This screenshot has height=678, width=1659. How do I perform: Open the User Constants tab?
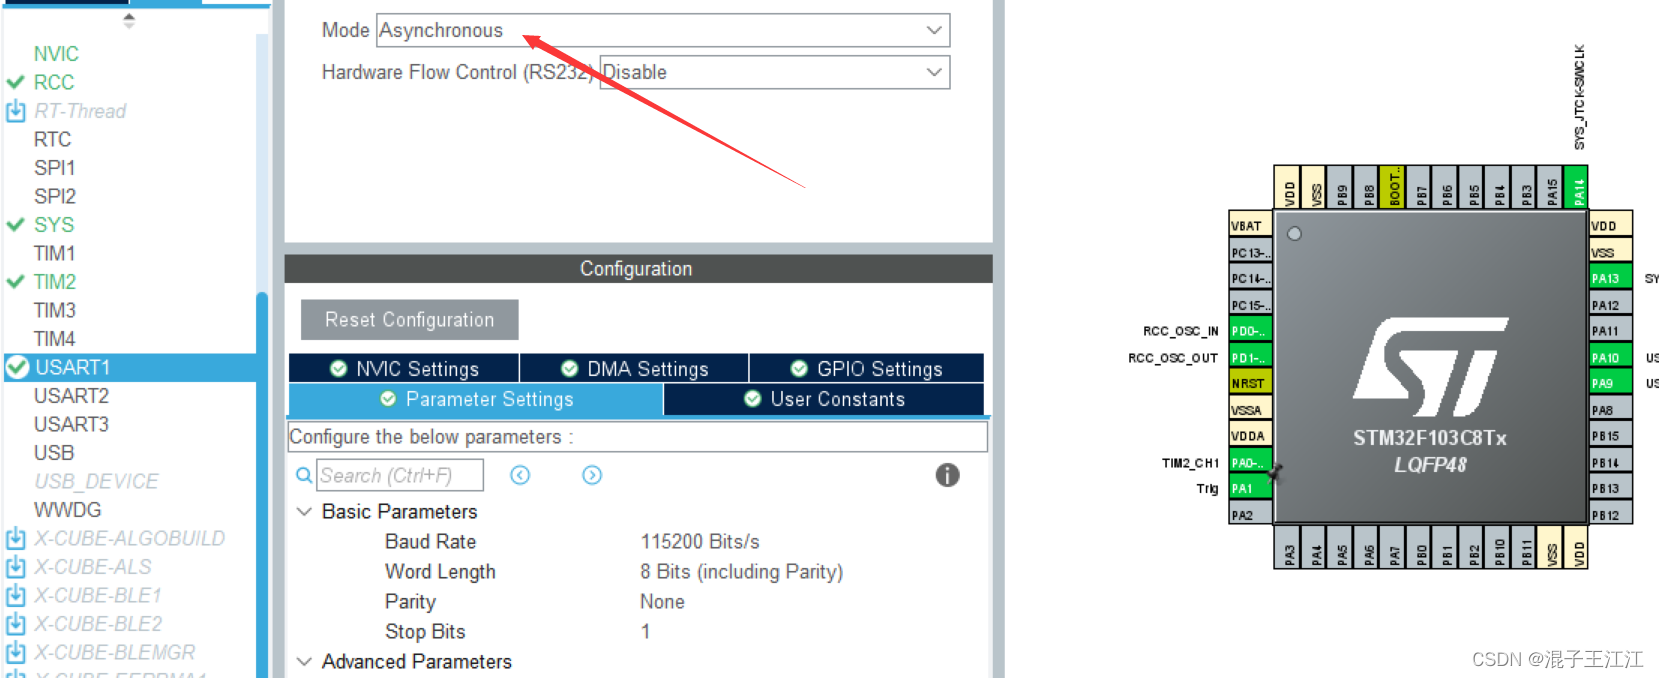(x=824, y=399)
